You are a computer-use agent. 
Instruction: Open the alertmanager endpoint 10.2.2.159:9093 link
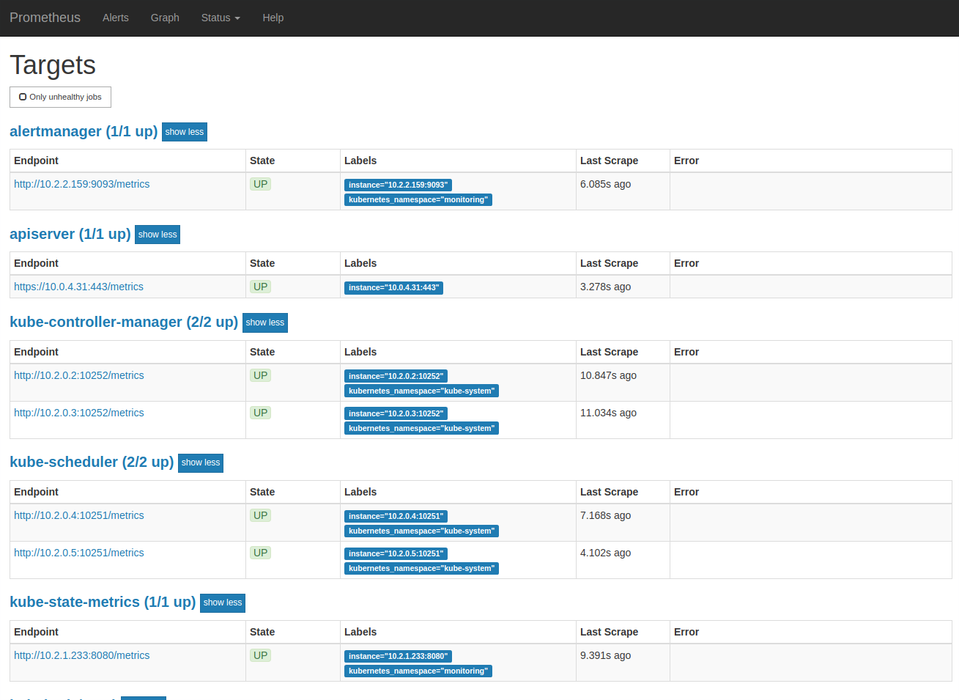[x=82, y=184]
